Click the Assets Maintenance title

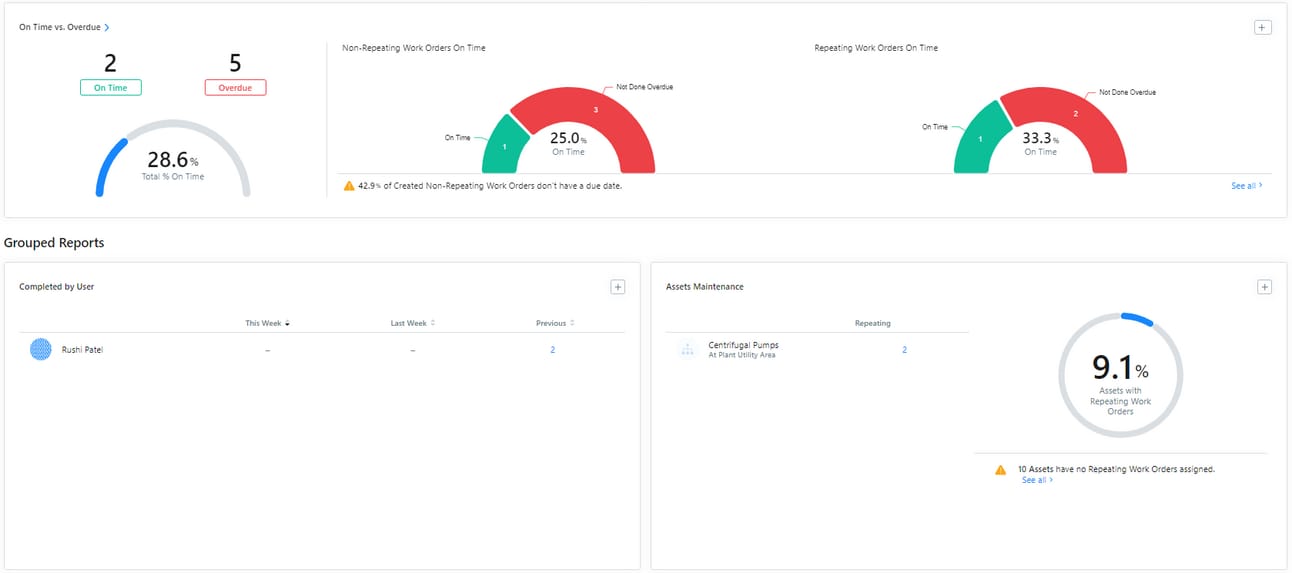705,287
